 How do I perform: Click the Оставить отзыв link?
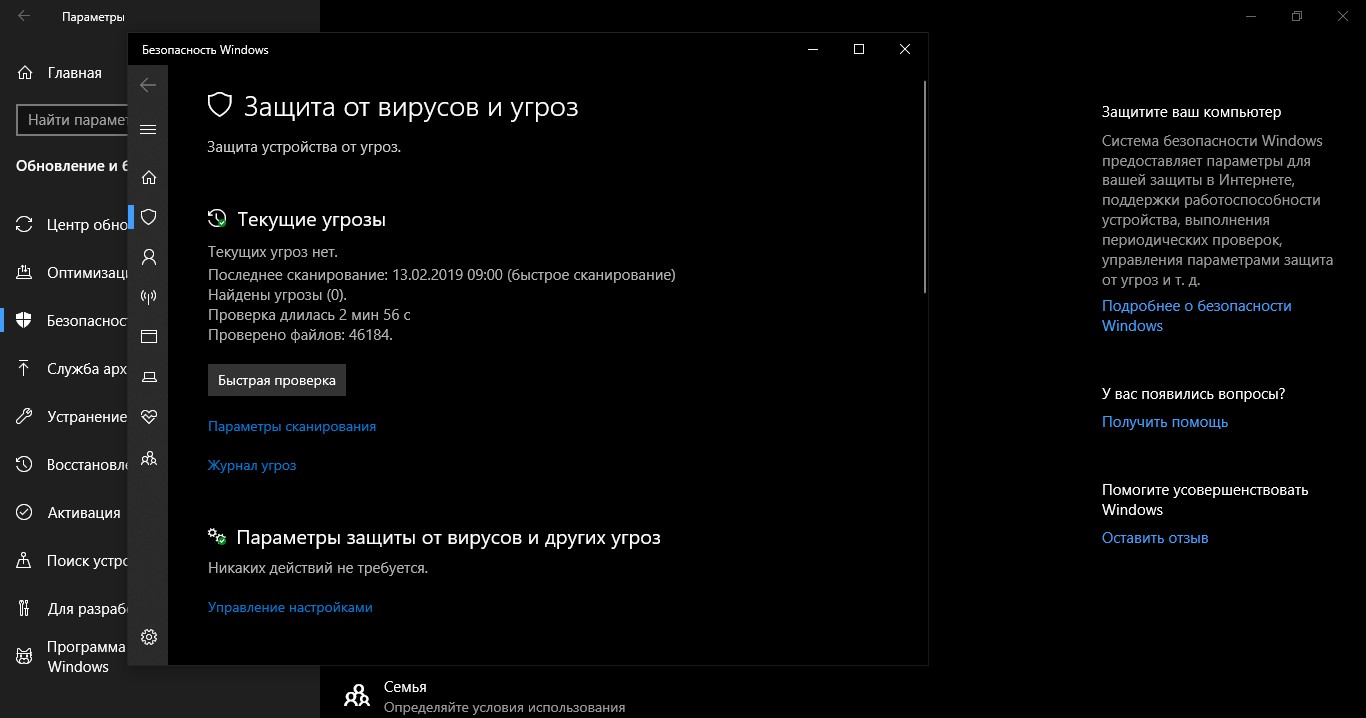click(x=1155, y=538)
